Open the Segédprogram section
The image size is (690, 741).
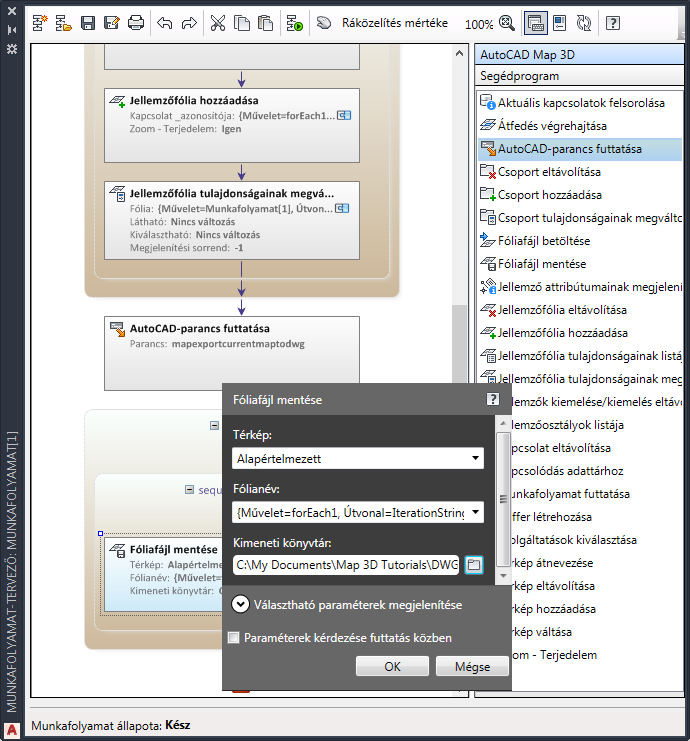point(579,76)
